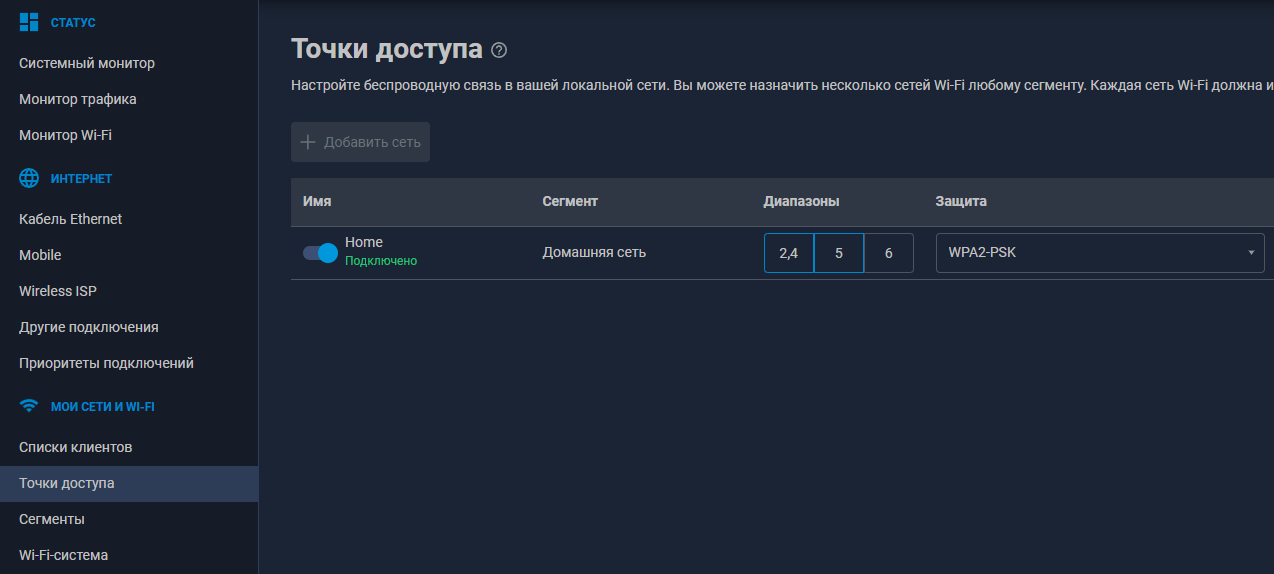Navigate to Wireless ISP
Viewport: 1274px width, 574px height.
[58, 291]
